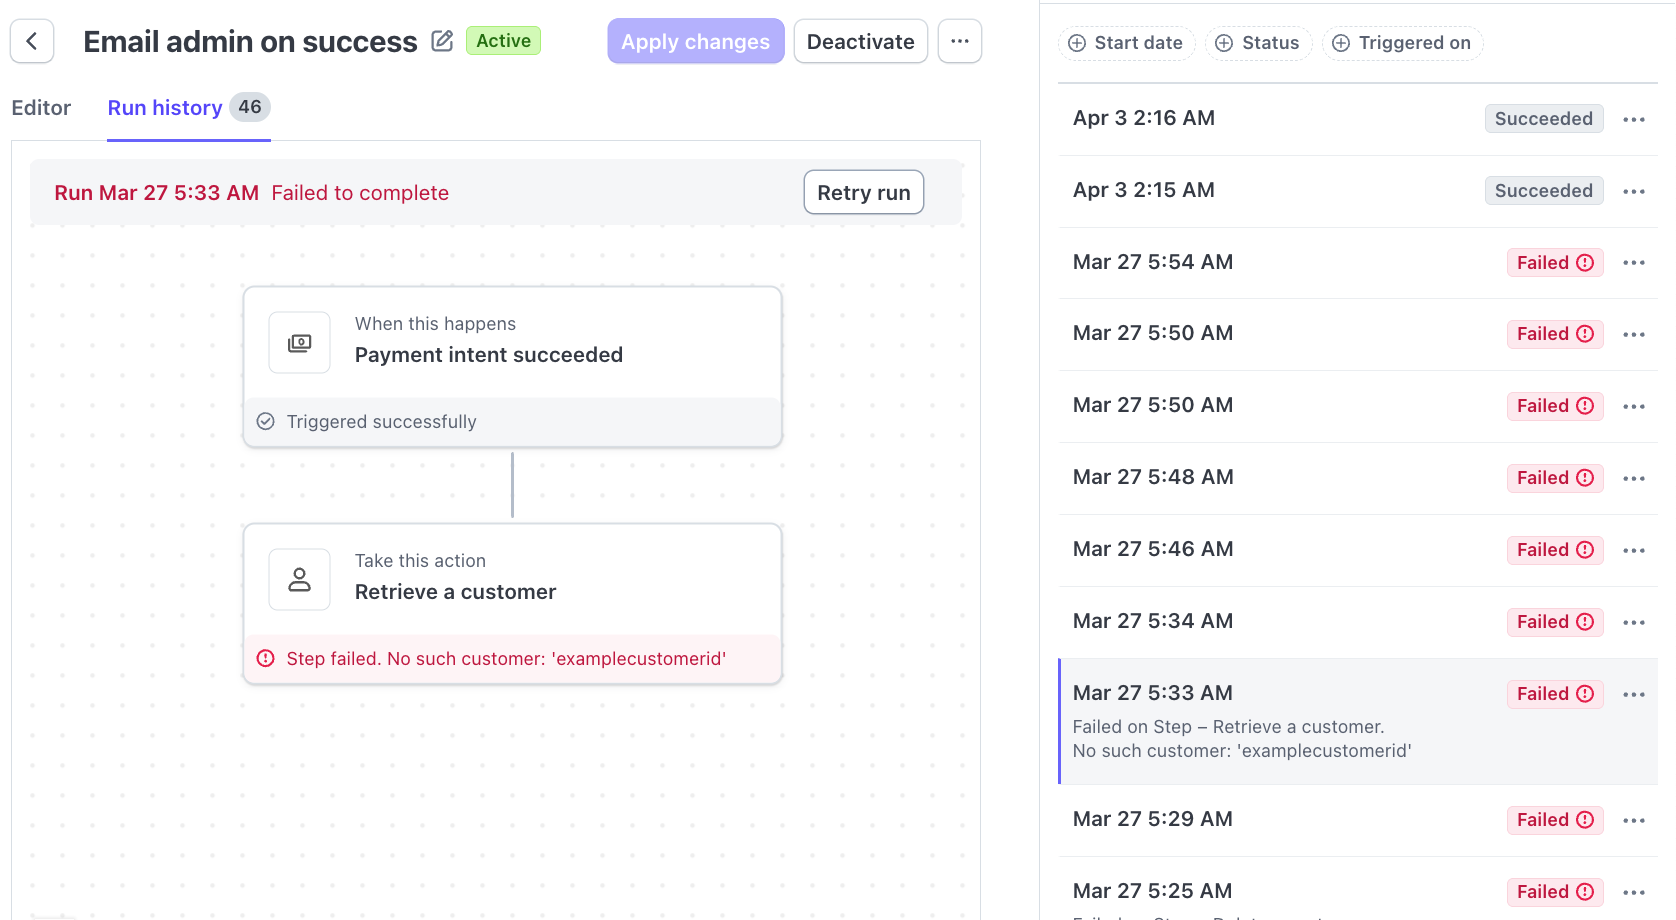The height and width of the screenshot is (920, 1676).
Task: Open the Triggered on filter
Action: [1402, 43]
